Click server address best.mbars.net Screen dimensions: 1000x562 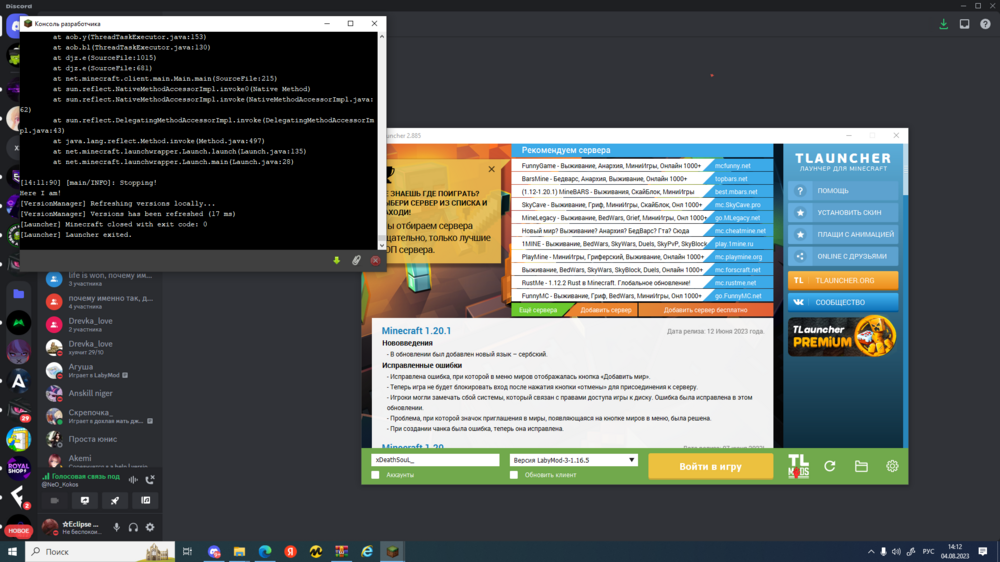pos(736,191)
